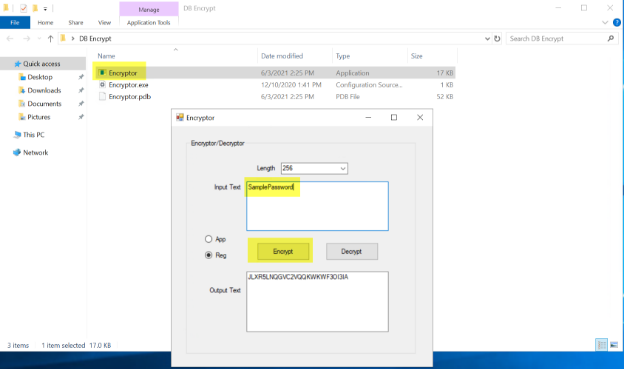Click the Encrypt button
The image size is (624, 369).
point(283,251)
